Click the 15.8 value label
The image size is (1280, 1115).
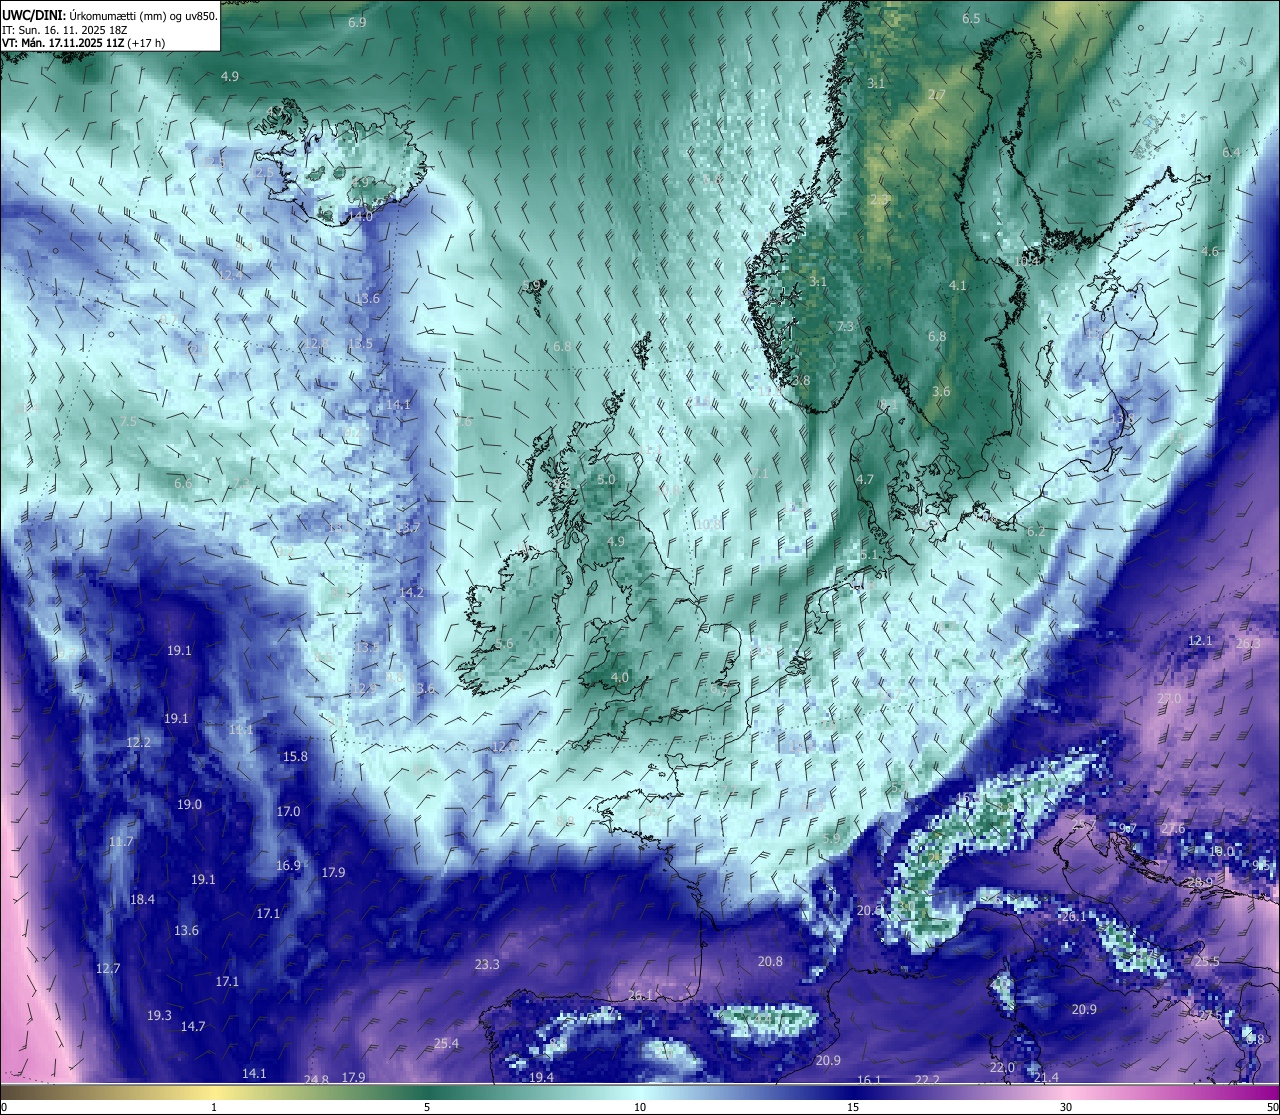pos(295,757)
